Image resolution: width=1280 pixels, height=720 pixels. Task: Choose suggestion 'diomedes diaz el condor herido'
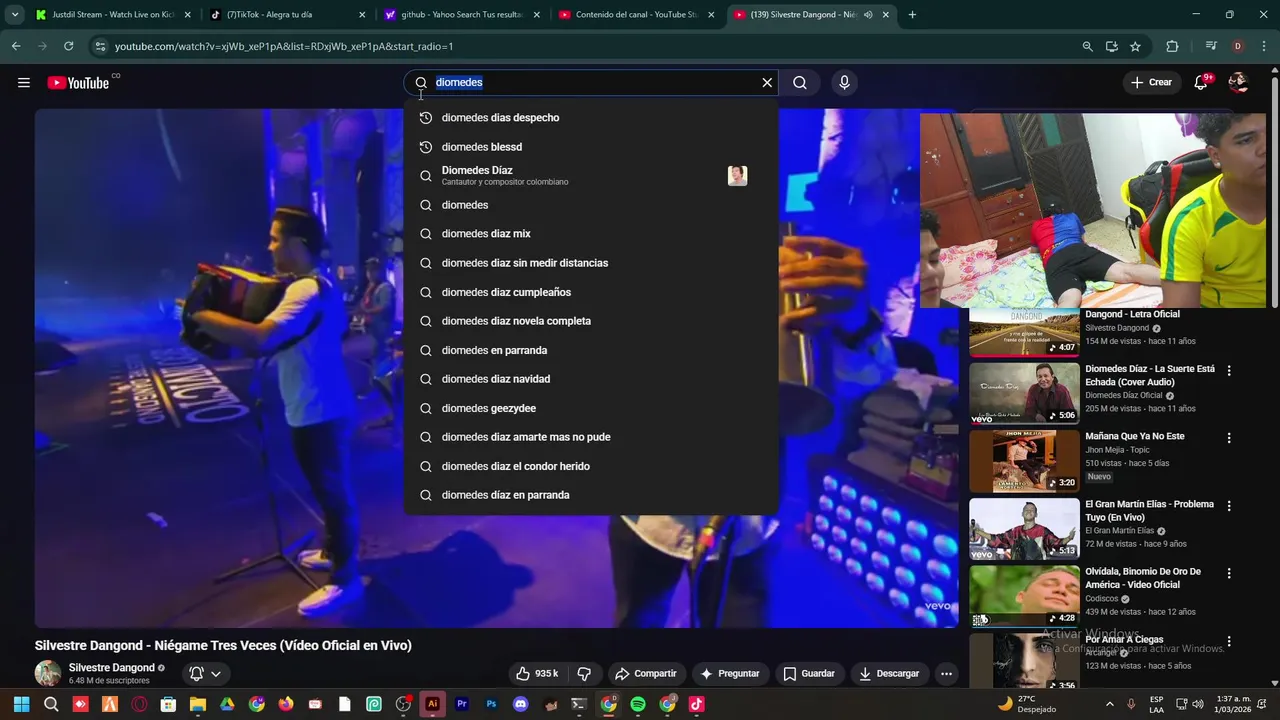pos(591,466)
